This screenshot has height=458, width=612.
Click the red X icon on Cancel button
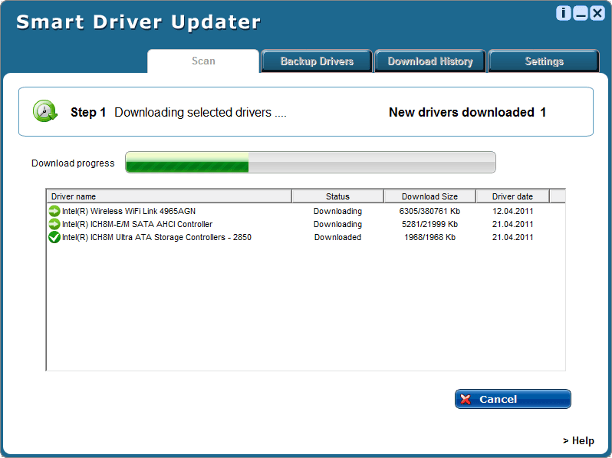tap(466, 399)
